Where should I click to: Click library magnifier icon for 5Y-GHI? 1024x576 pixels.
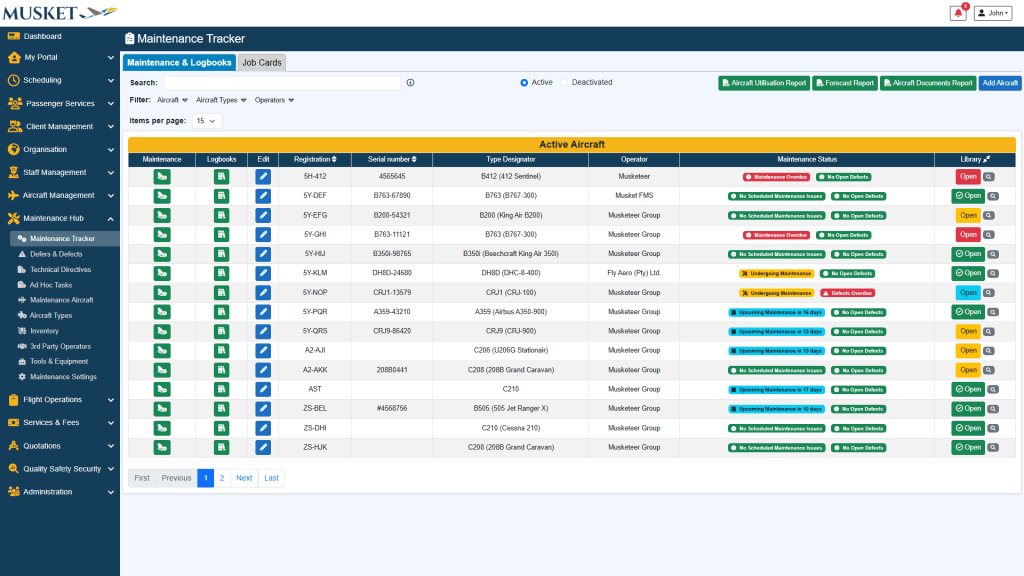(x=989, y=235)
